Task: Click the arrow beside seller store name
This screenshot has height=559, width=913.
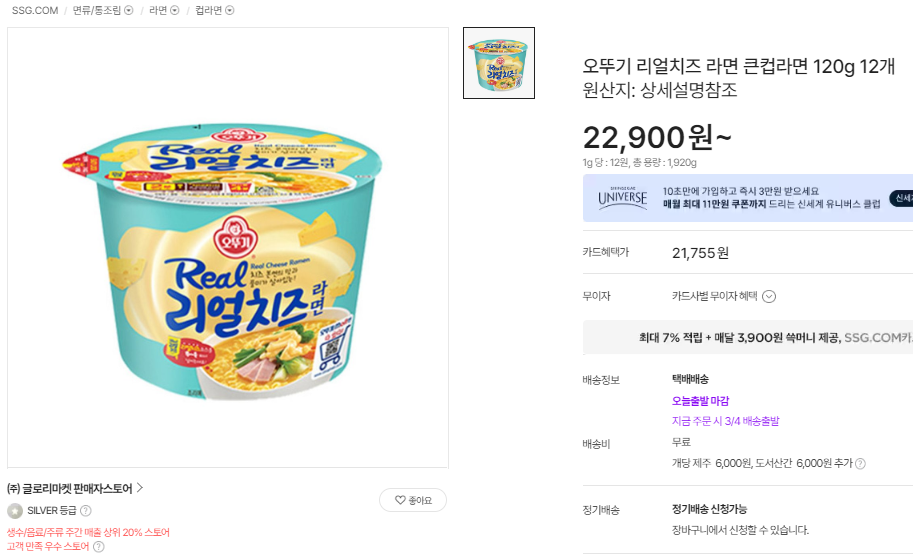Action: (x=140, y=489)
